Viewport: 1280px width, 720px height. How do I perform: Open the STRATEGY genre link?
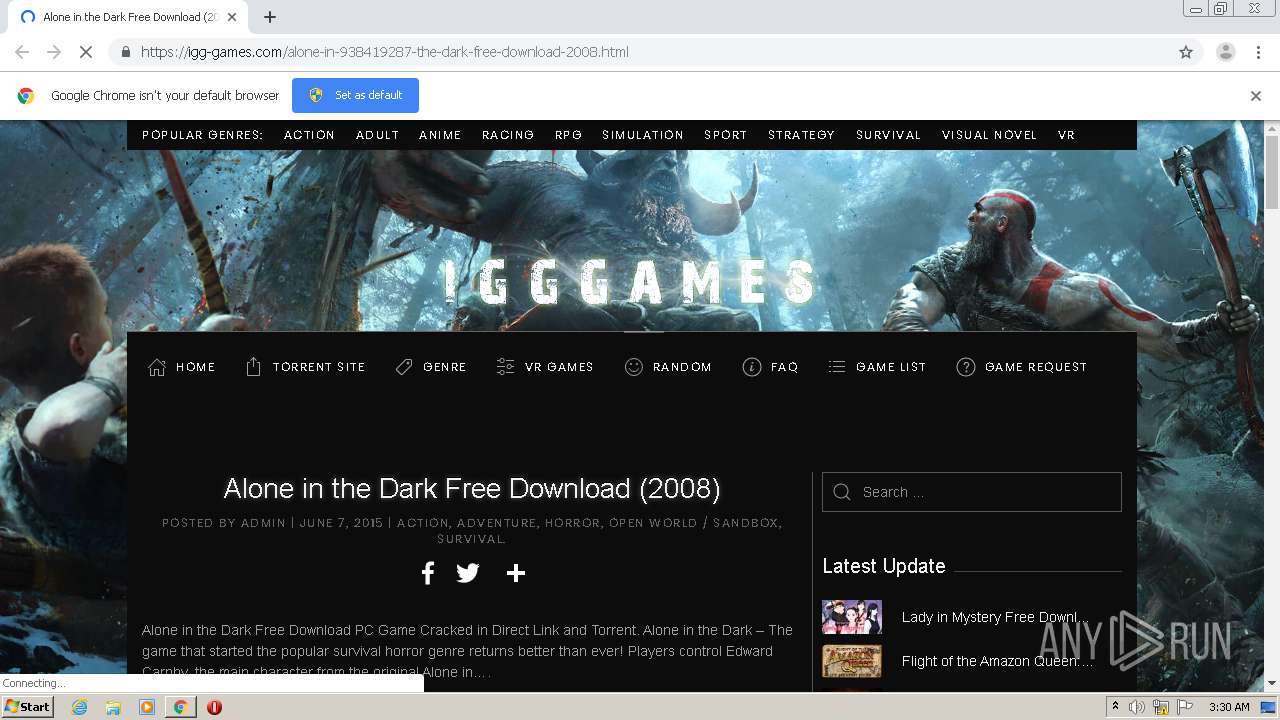801,135
